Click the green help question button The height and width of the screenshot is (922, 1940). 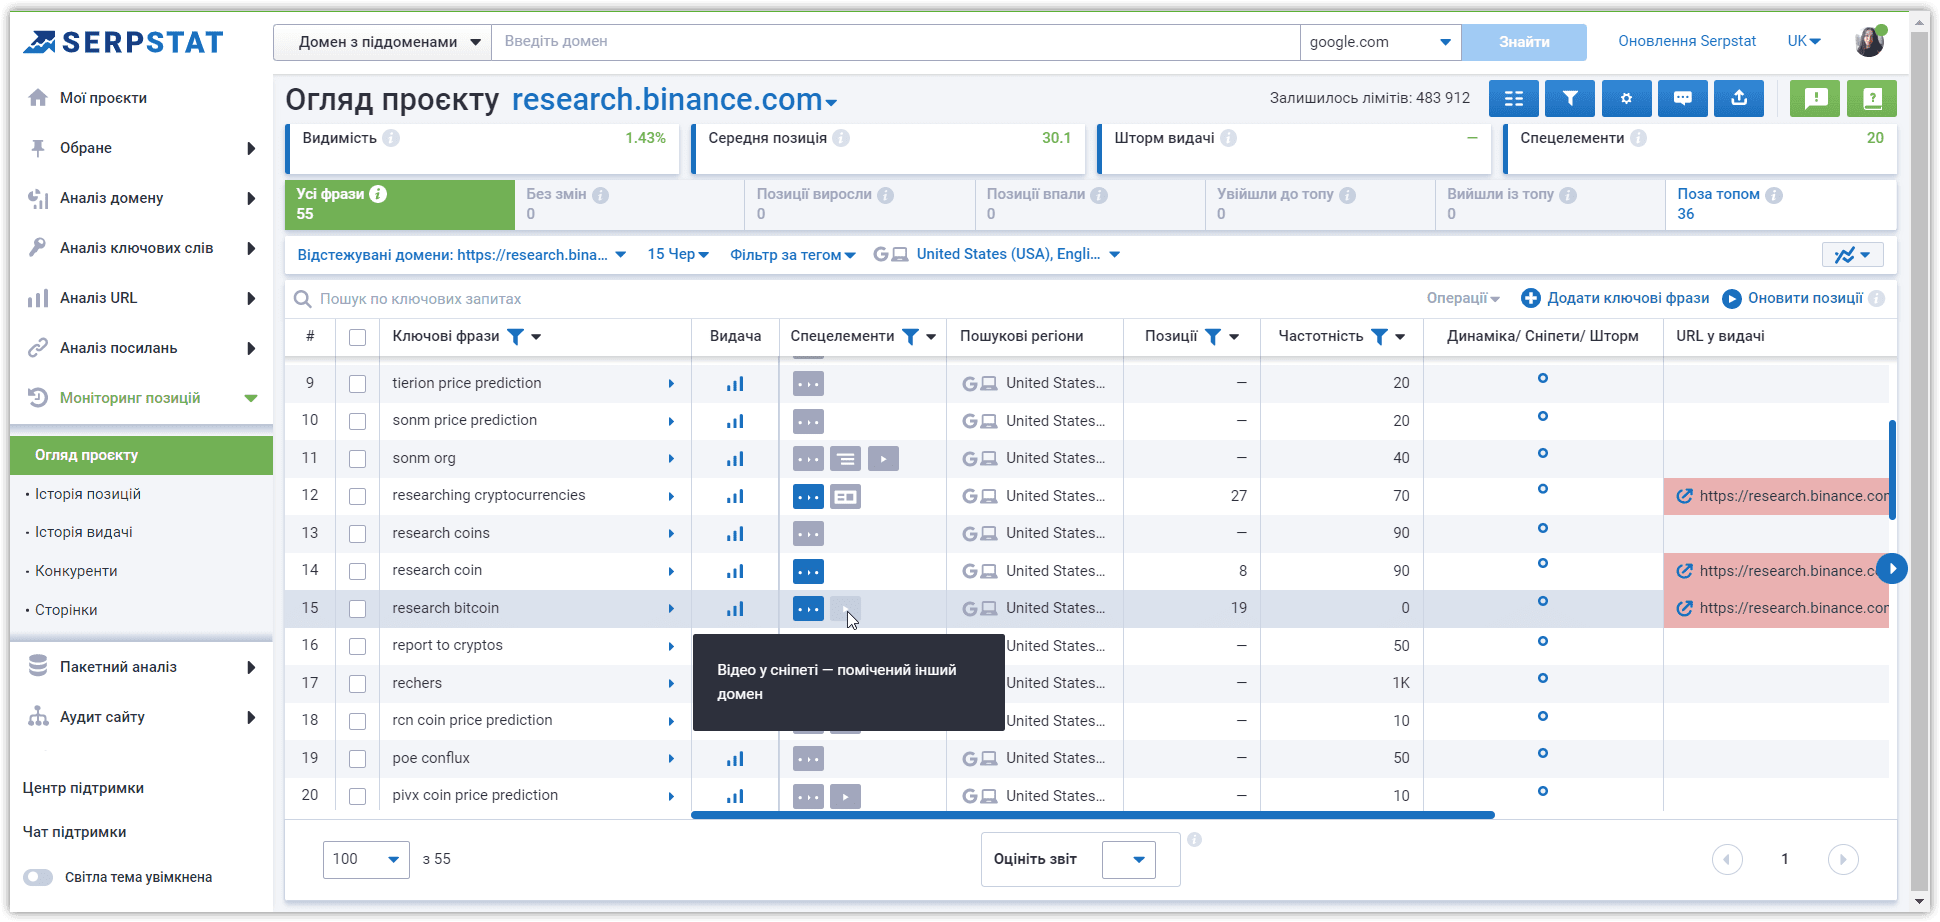click(x=1872, y=98)
